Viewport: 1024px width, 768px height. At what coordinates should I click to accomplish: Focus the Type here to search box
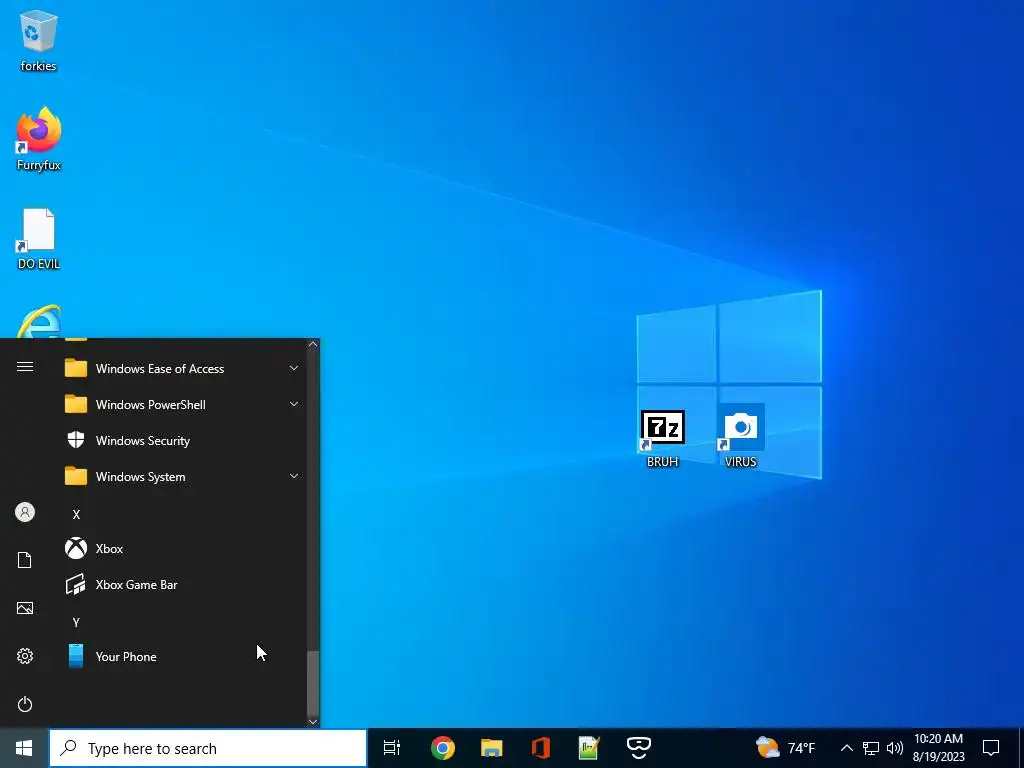pos(208,748)
